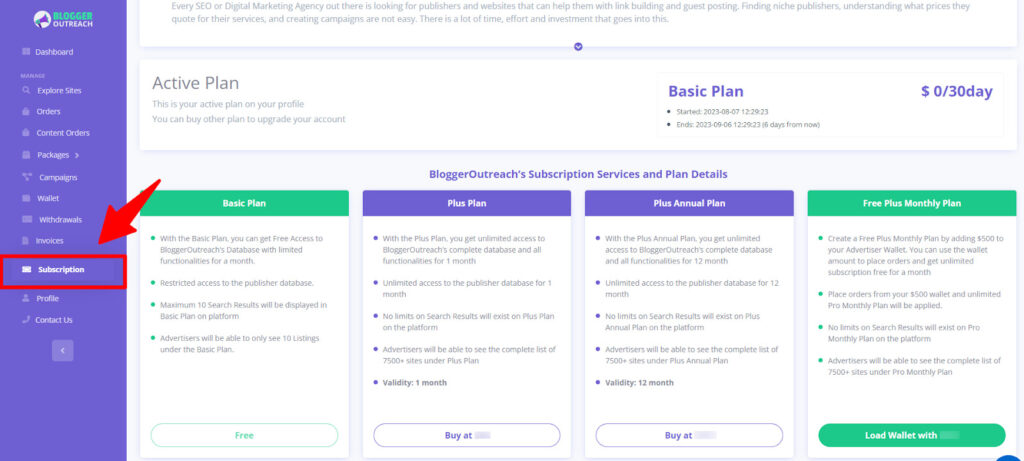
Task: Click Buy at button under Plus Plan
Action: 467,436
